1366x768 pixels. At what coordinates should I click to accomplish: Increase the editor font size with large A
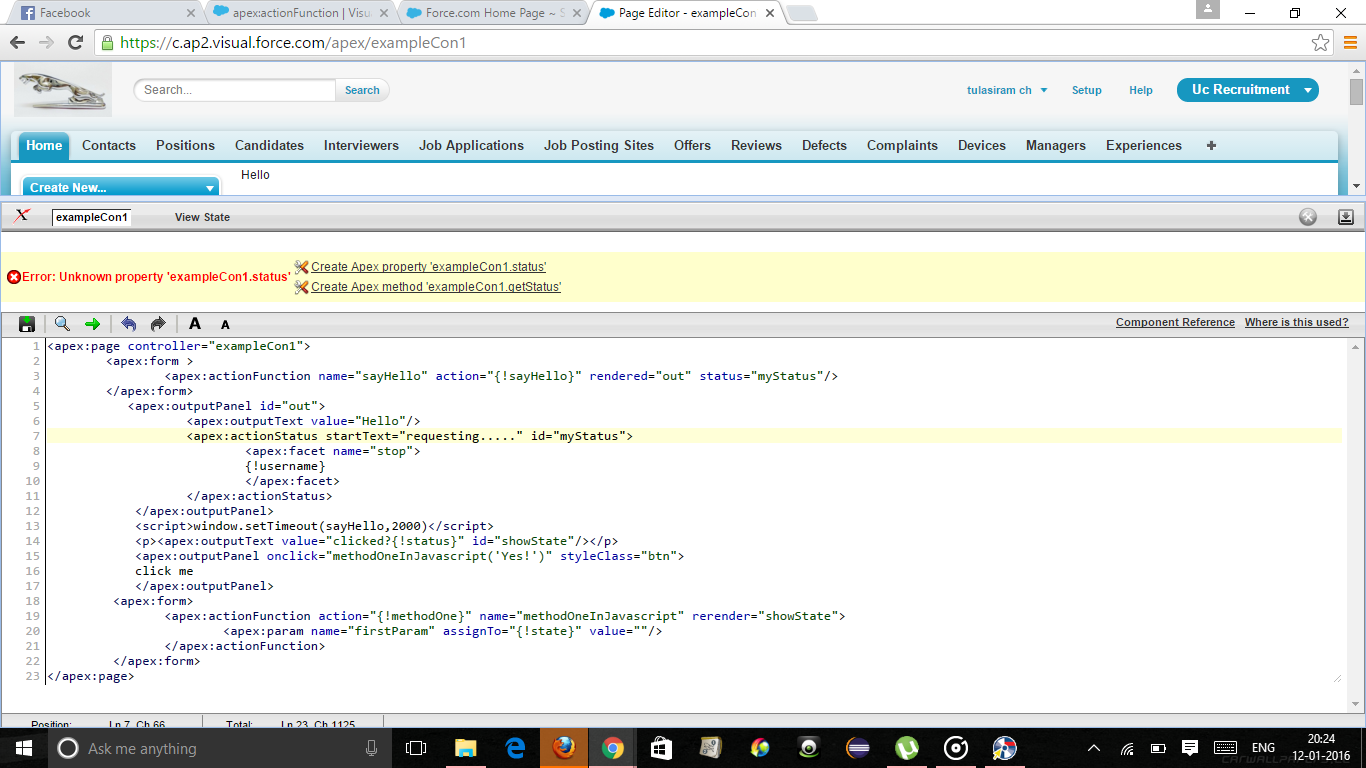point(195,324)
